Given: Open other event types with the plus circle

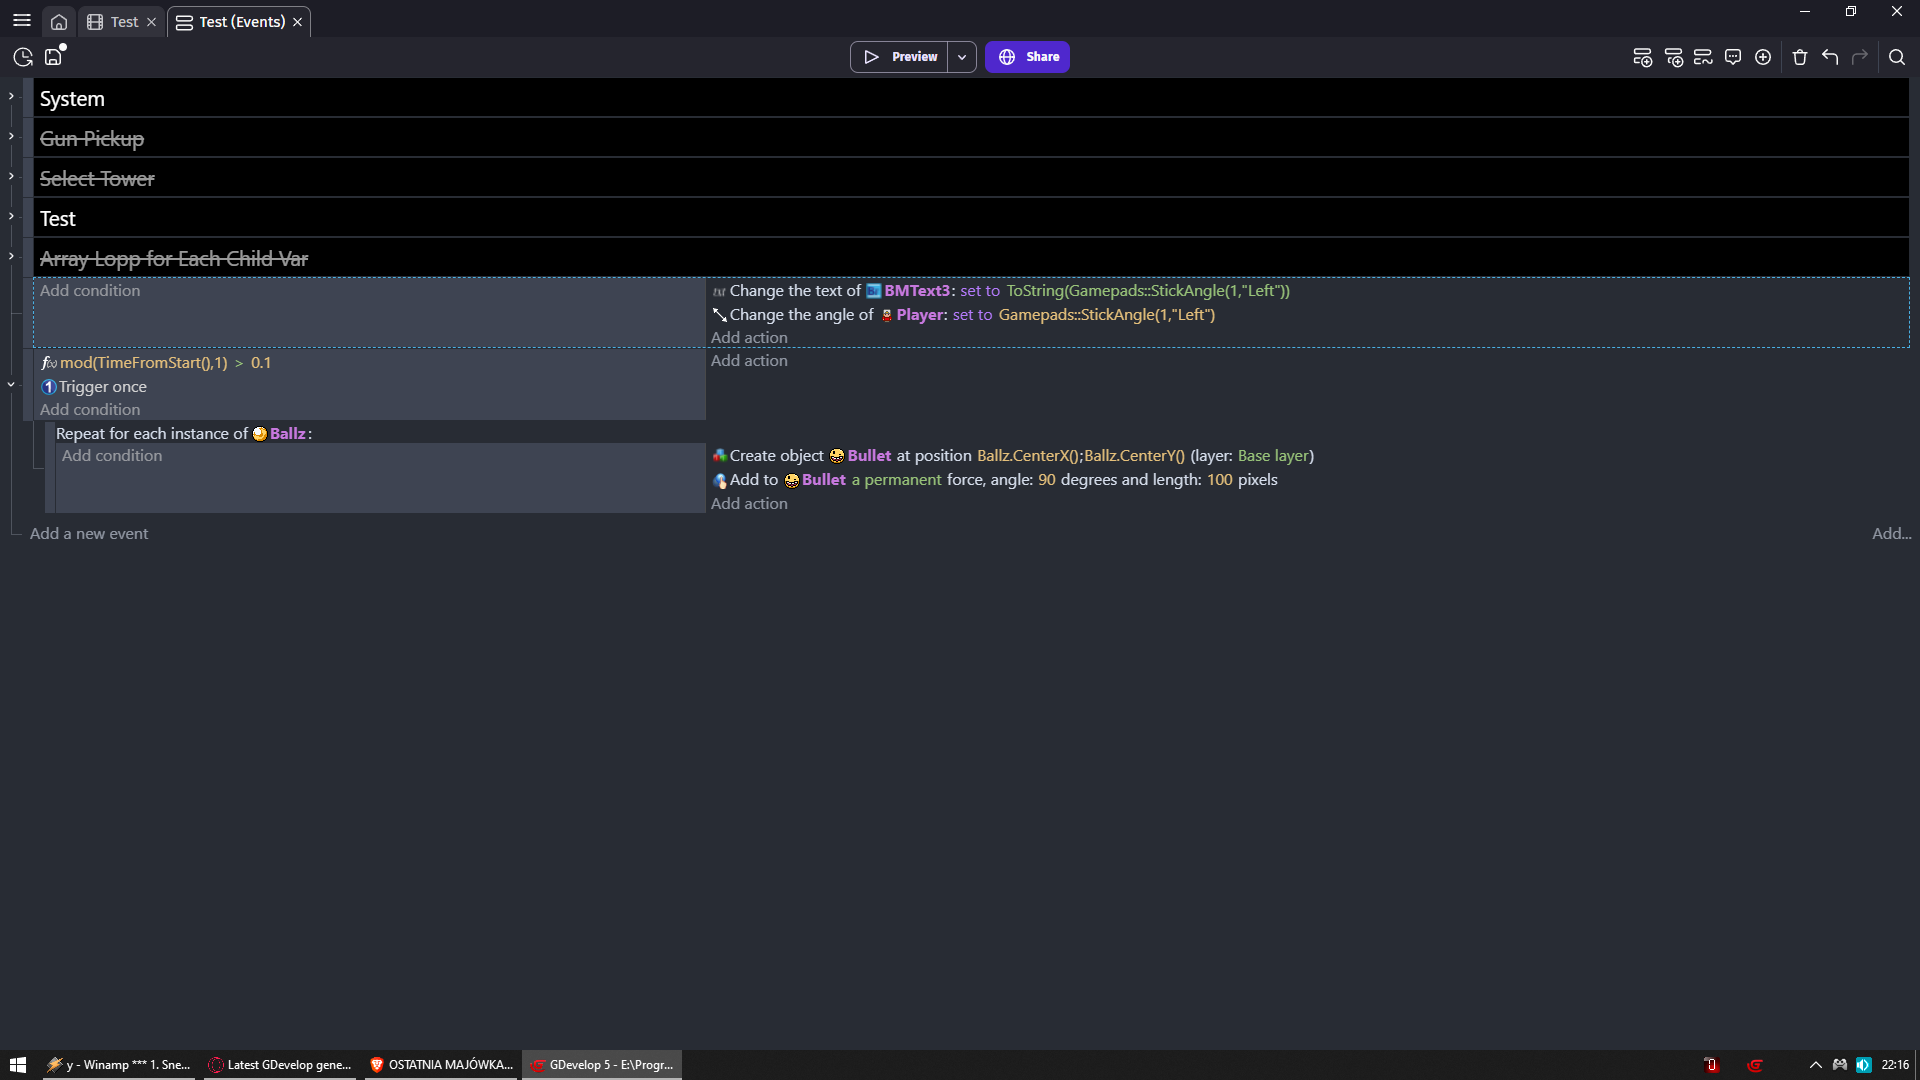Looking at the screenshot, I should tap(1763, 57).
